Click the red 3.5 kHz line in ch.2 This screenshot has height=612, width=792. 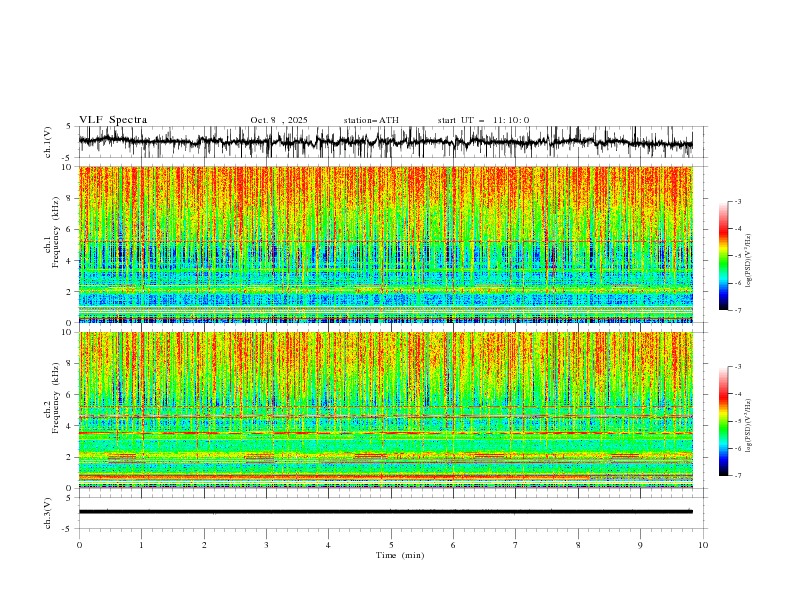click(385, 433)
